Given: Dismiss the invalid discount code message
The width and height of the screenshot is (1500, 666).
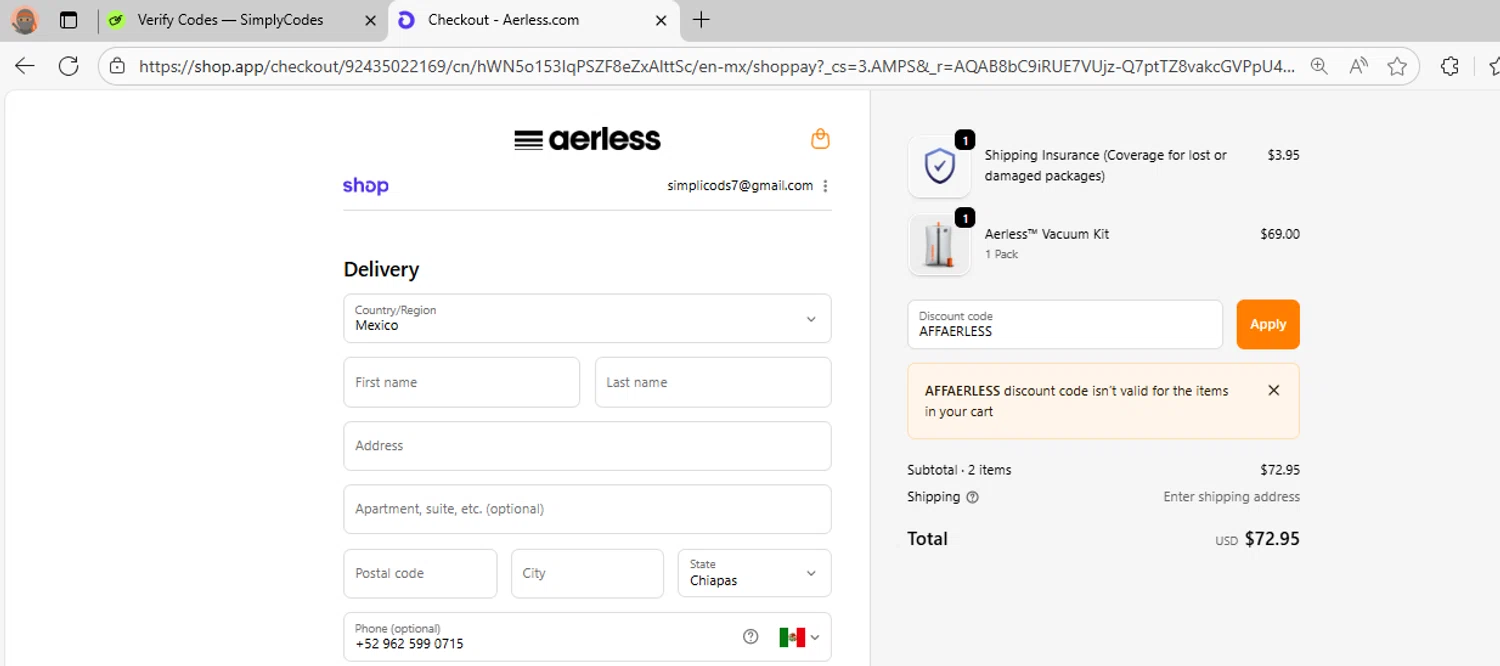Looking at the screenshot, I should point(1274,391).
